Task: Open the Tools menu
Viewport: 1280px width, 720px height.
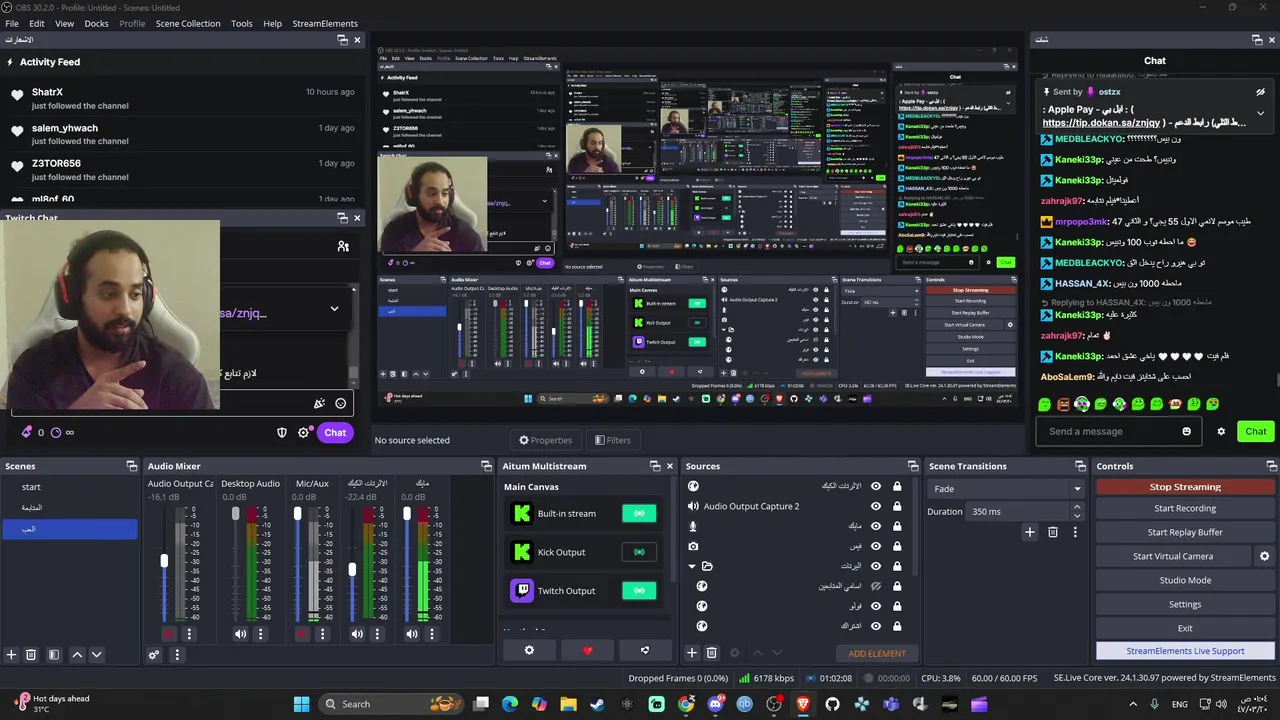Action: coord(242,23)
